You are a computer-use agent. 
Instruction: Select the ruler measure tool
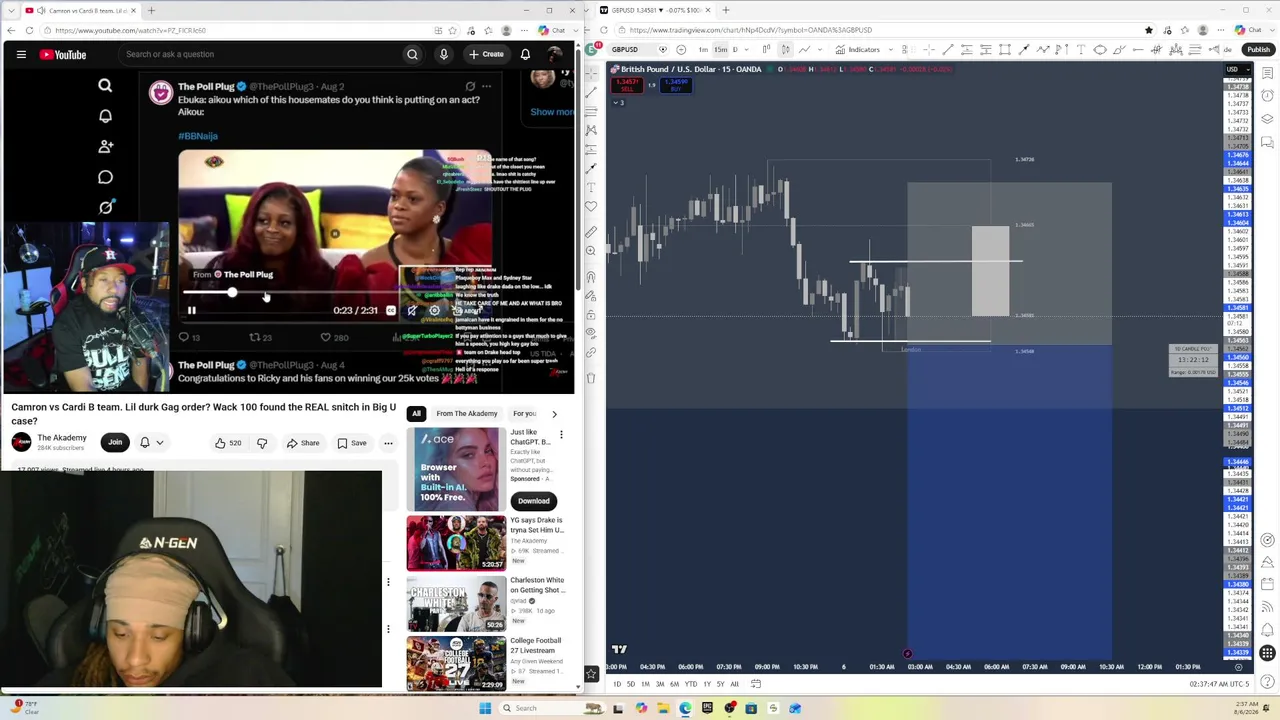(x=591, y=231)
